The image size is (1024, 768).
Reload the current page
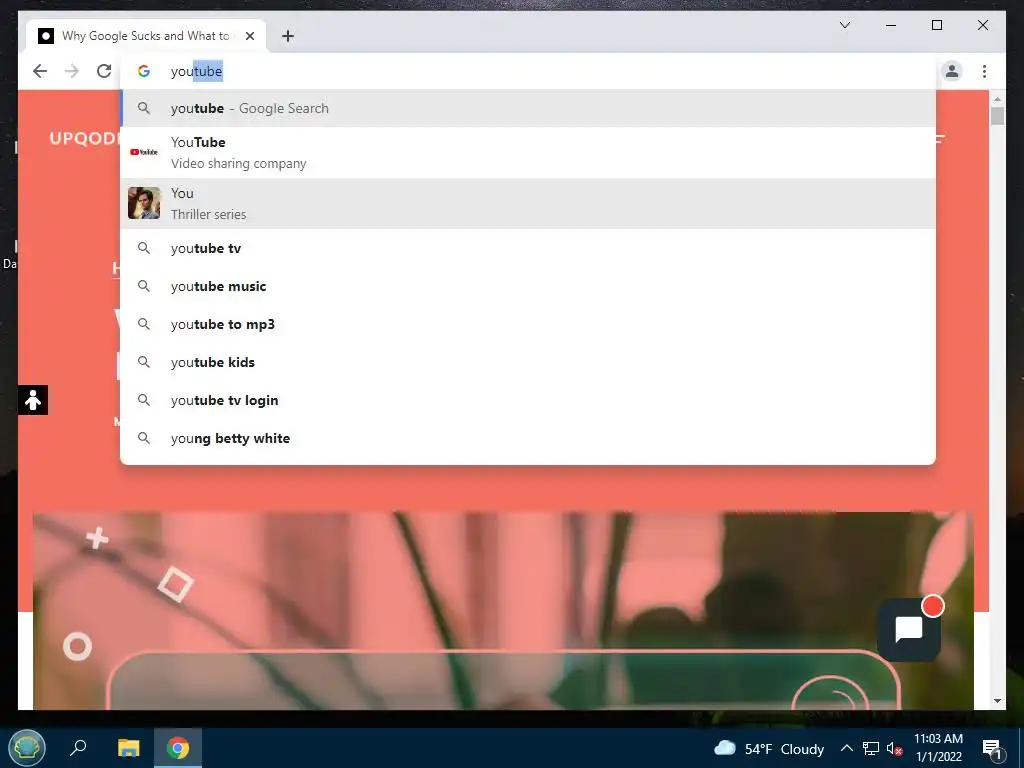point(104,71)
